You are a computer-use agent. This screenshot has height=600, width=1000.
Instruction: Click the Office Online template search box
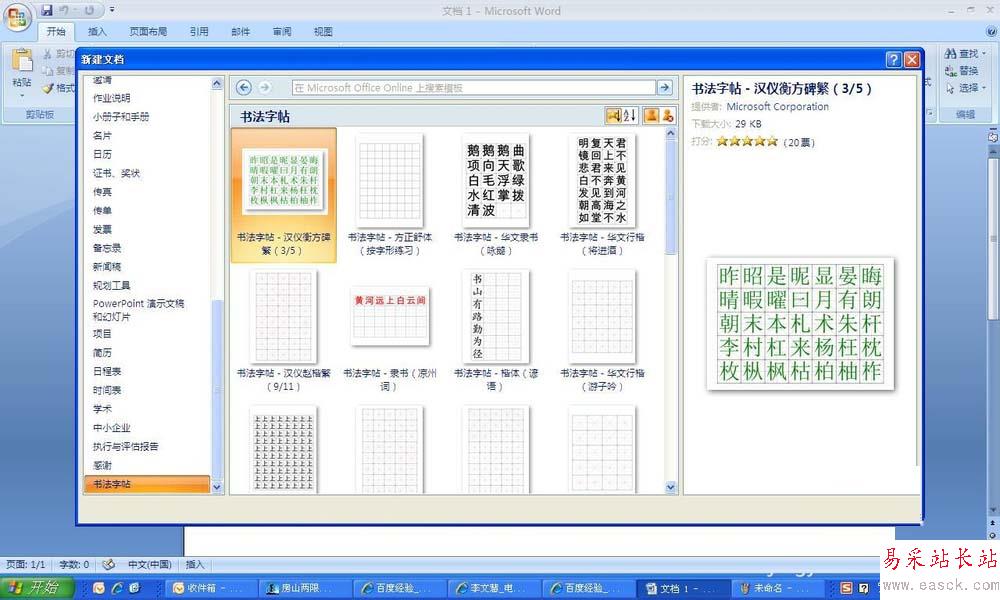pyautogui.click(x=474, y=87)
